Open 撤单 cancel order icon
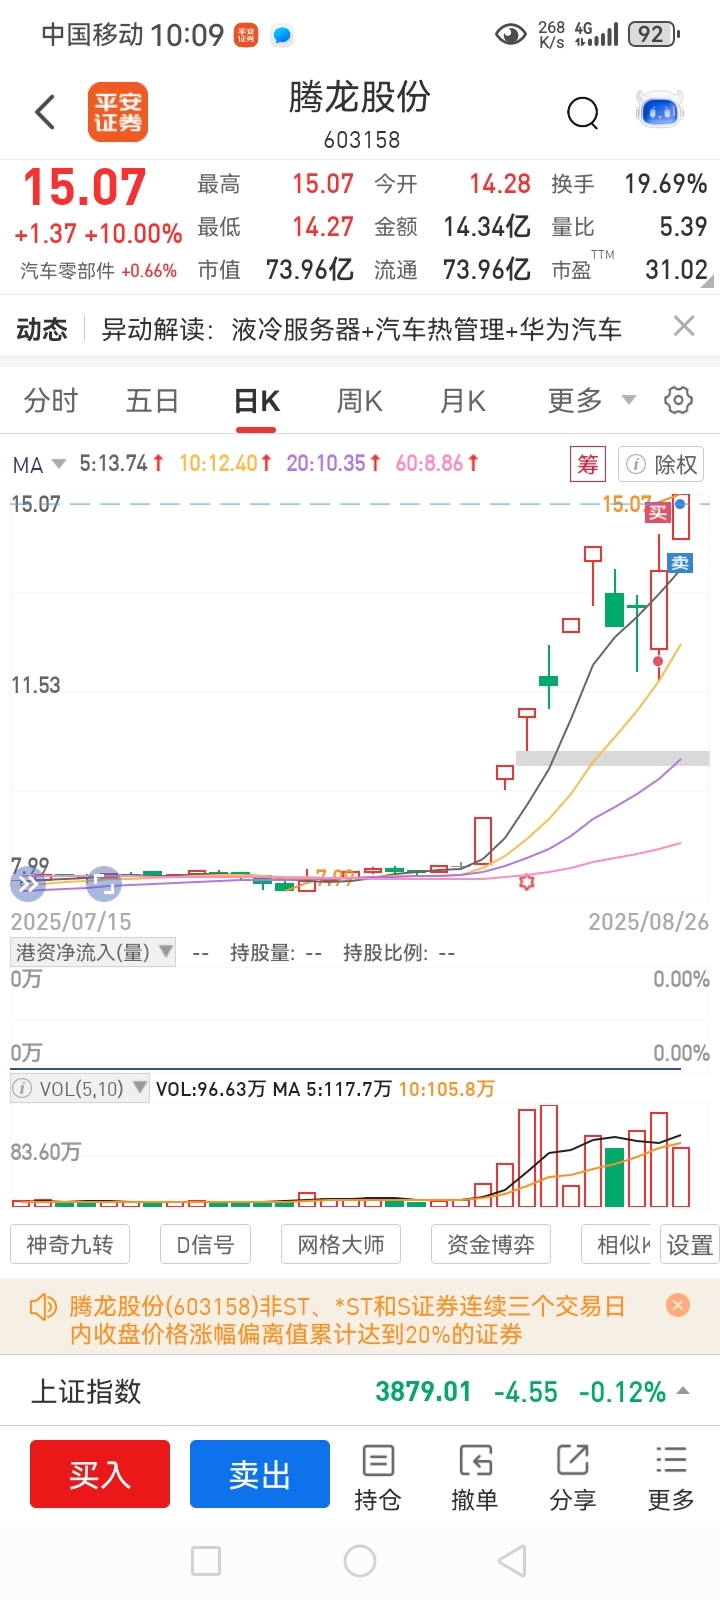The image size is (720, 1600). (475, 1477)
